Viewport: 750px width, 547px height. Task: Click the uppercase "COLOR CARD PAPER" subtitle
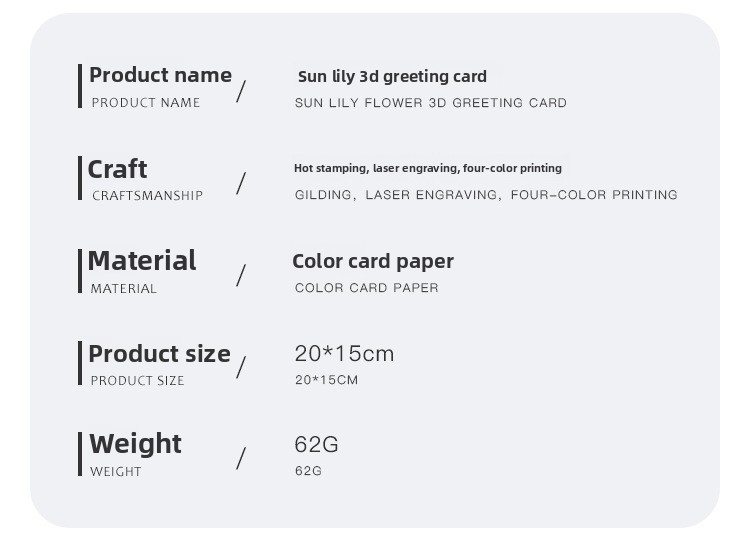coord(366,288)
